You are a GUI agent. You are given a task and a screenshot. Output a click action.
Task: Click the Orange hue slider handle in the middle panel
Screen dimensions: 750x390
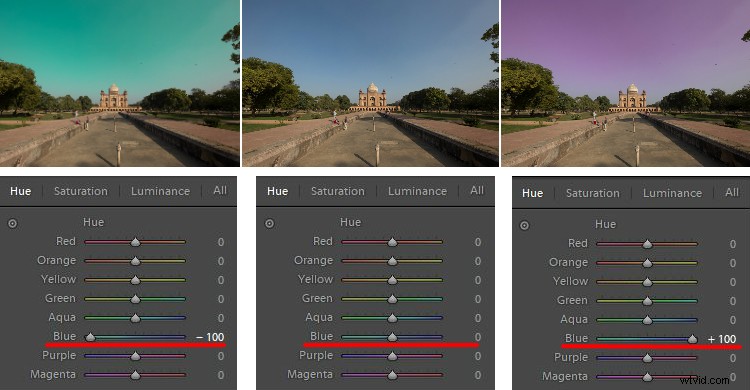[392, 261]
